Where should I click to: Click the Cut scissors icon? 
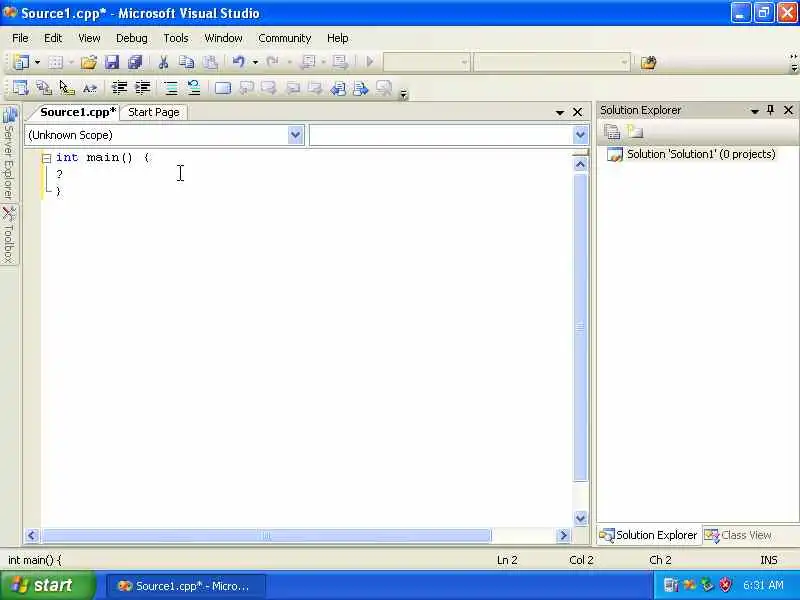pyautogui.click(x=163, y=62)
